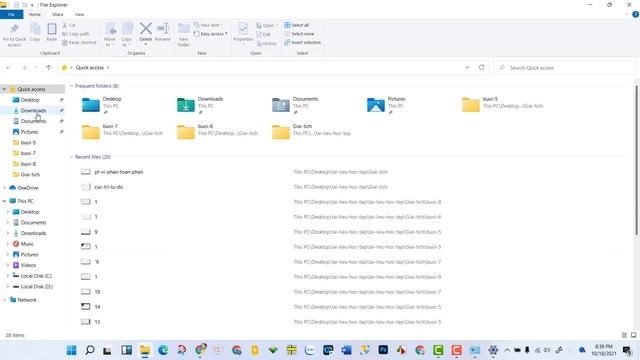
Task: Click the Windows Start button on taskbar
Action: 71,350
